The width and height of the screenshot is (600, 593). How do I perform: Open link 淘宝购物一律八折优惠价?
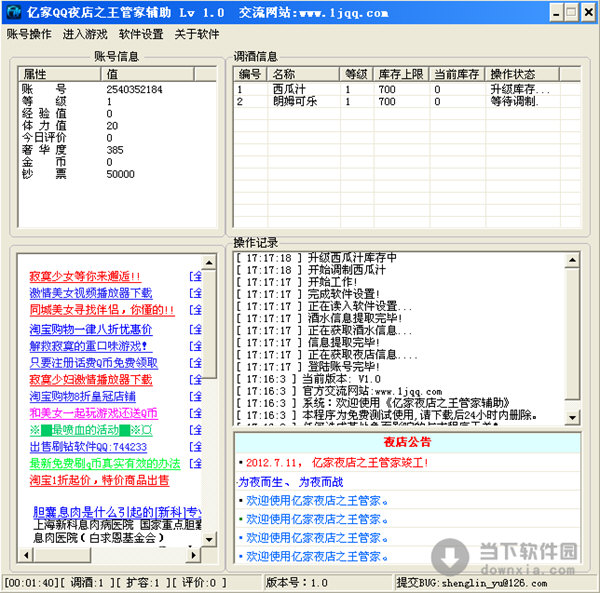tap(91, 329)
